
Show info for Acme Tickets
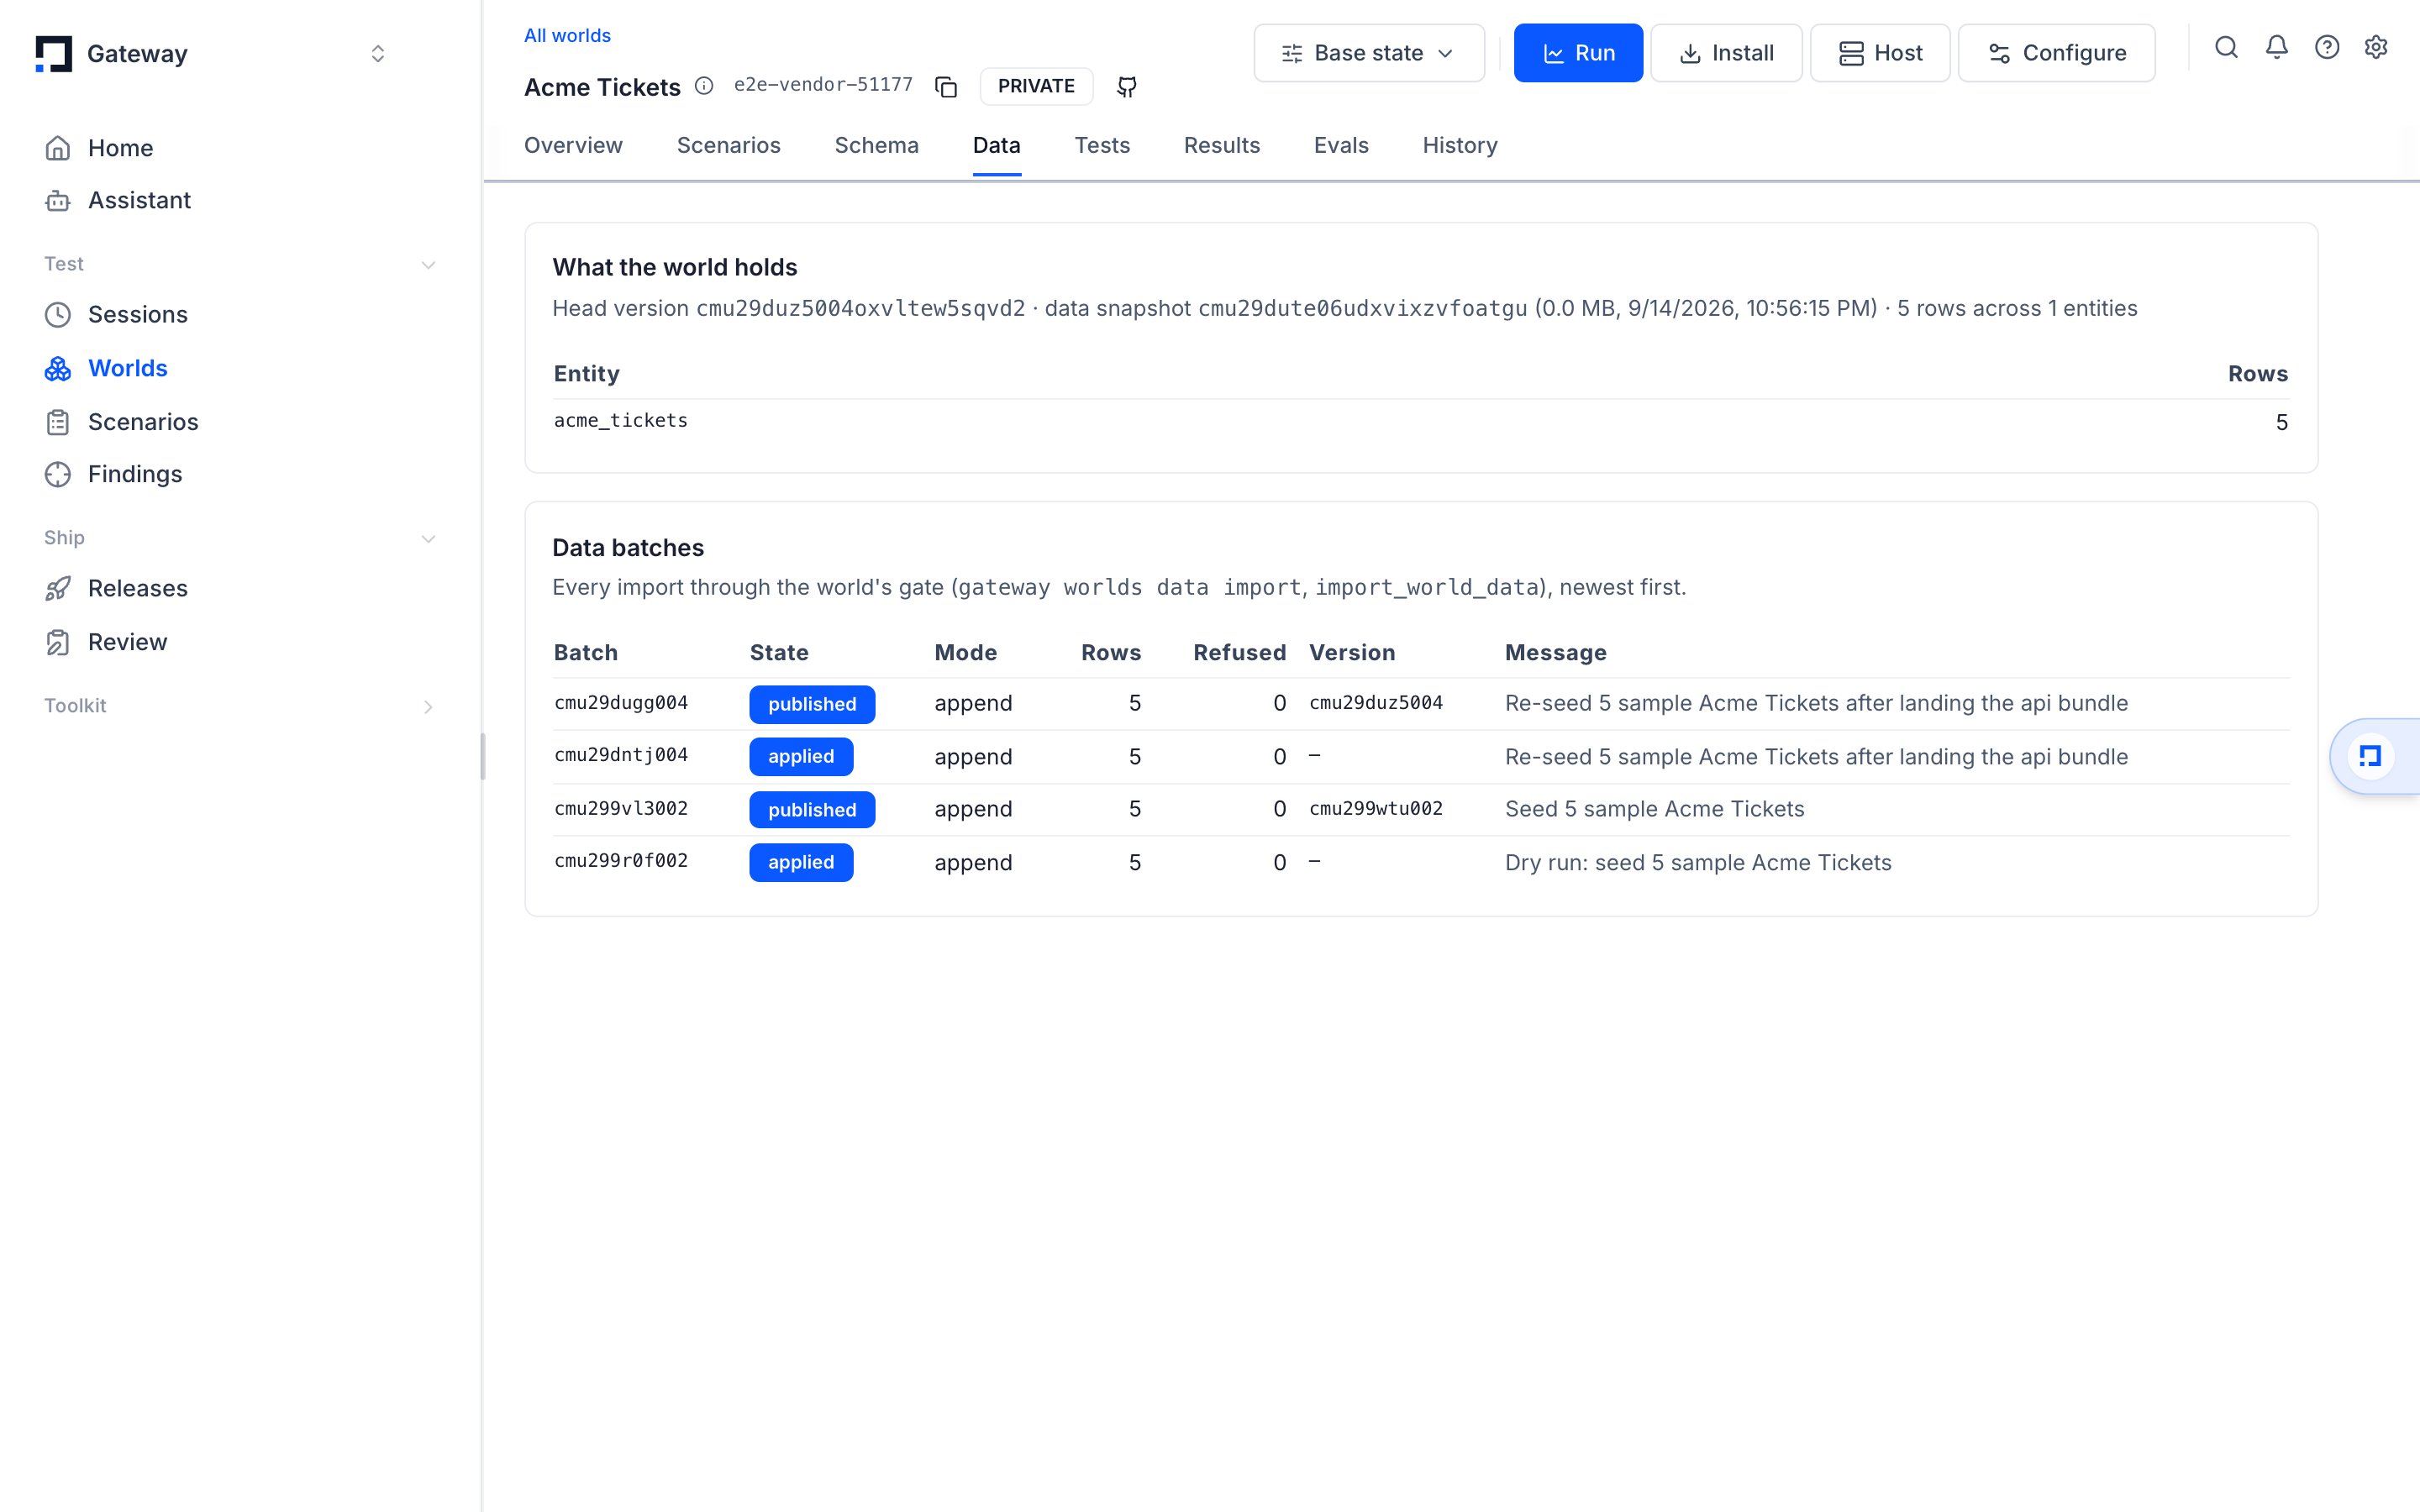[704, 86]
